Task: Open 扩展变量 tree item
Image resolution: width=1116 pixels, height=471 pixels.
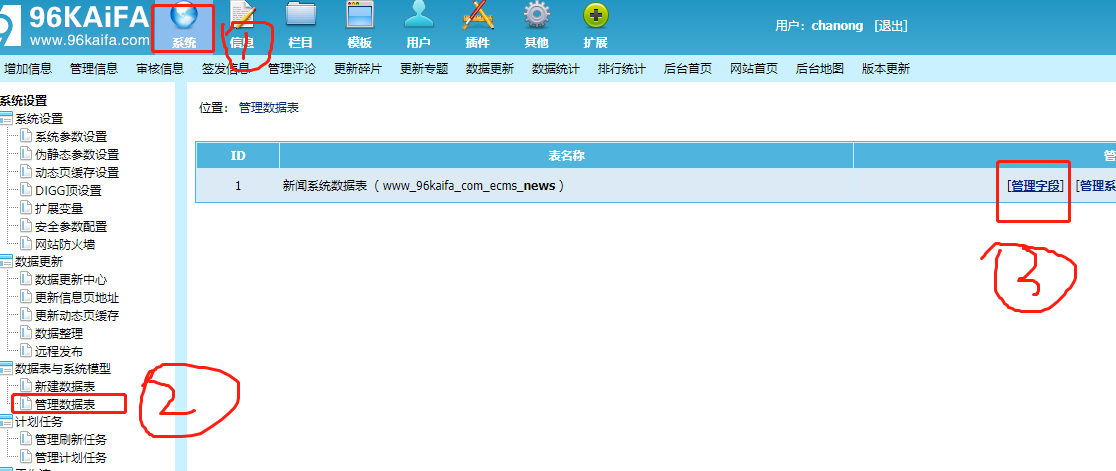Action: point(59,208)
